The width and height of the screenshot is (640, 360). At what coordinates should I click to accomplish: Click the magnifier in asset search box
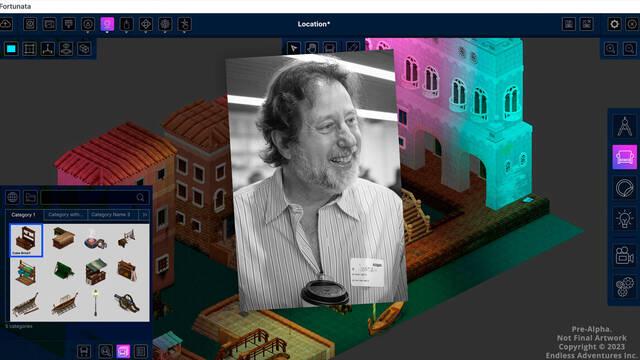[x=140, y=198]
